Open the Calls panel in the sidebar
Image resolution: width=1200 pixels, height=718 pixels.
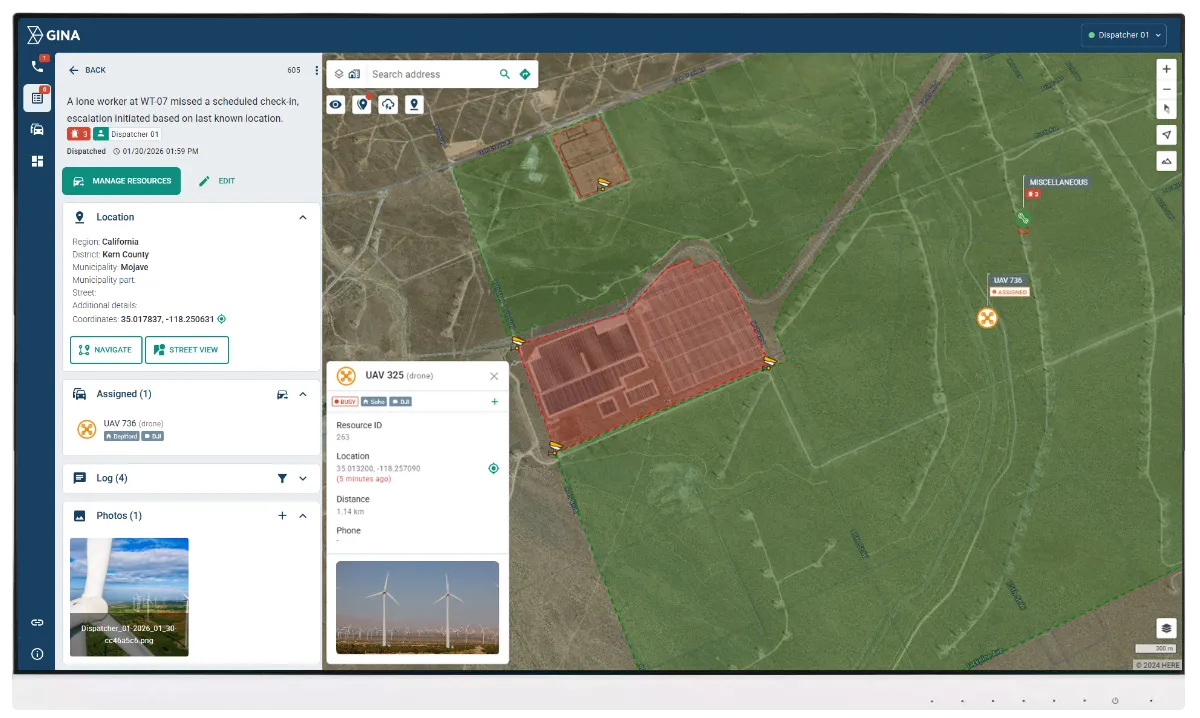(x=38, y=66)
